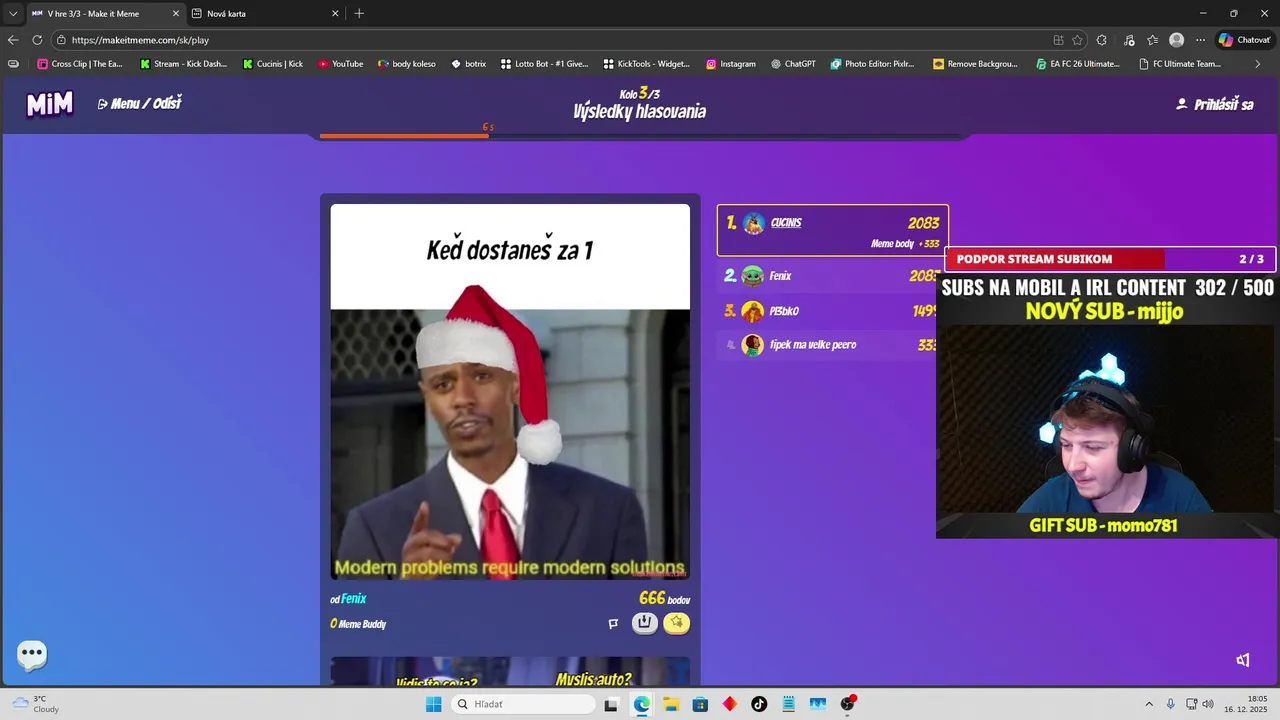Open the Windows Start menu
Screen dimensions: 1280x720
click(434, 704)
